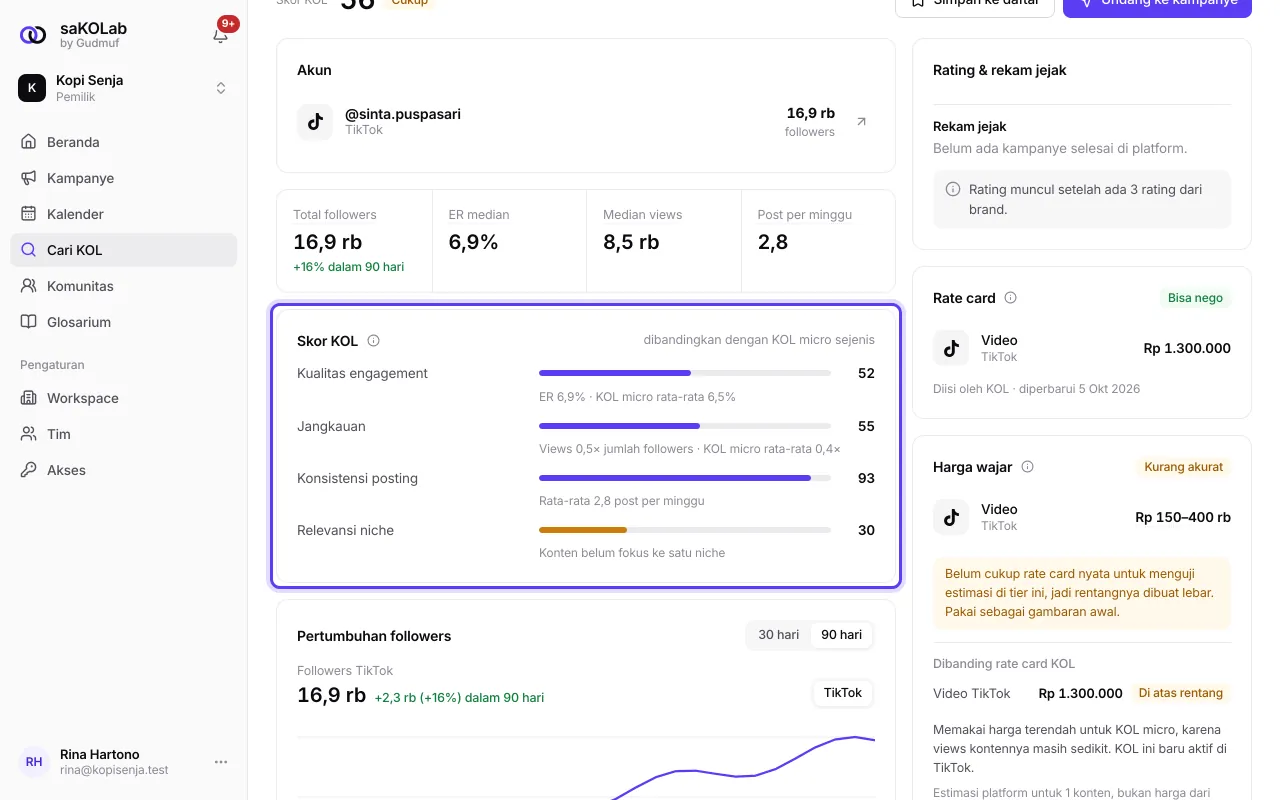
Task: Open @sinta.puspasari TikTok profile via the arrow icon
Action: [861, 122]
